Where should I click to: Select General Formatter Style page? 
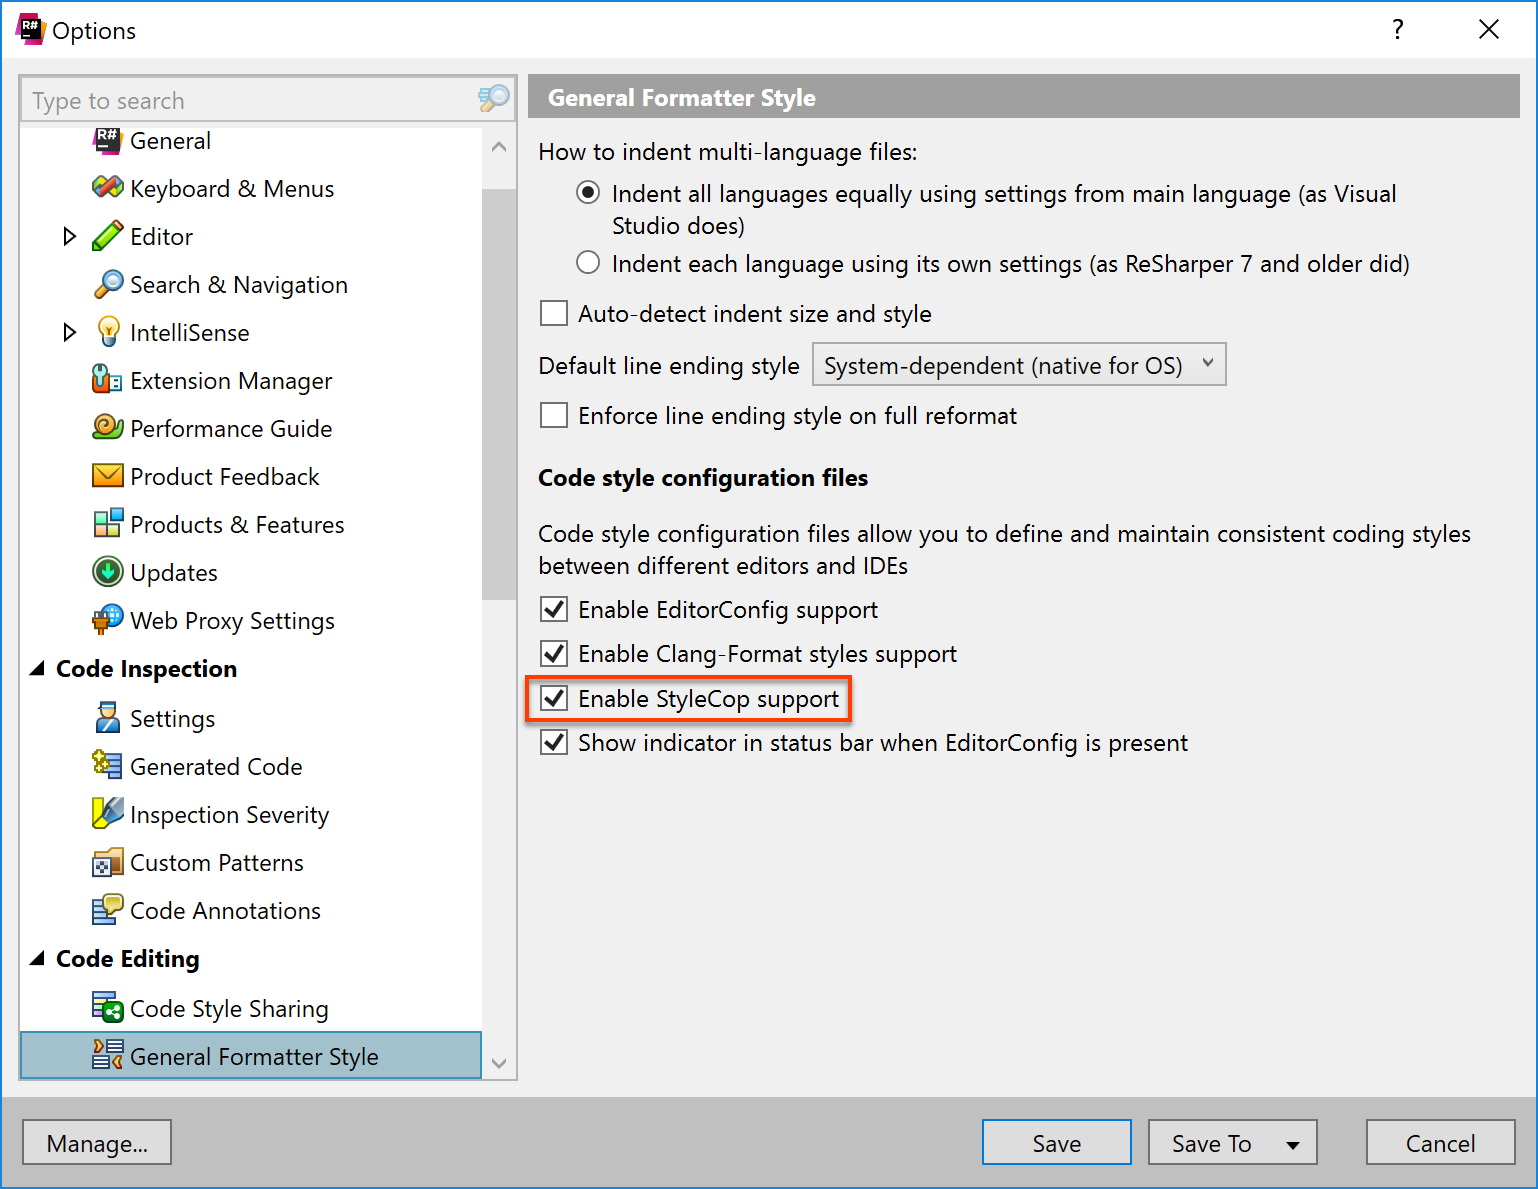tap(251, 1056)
